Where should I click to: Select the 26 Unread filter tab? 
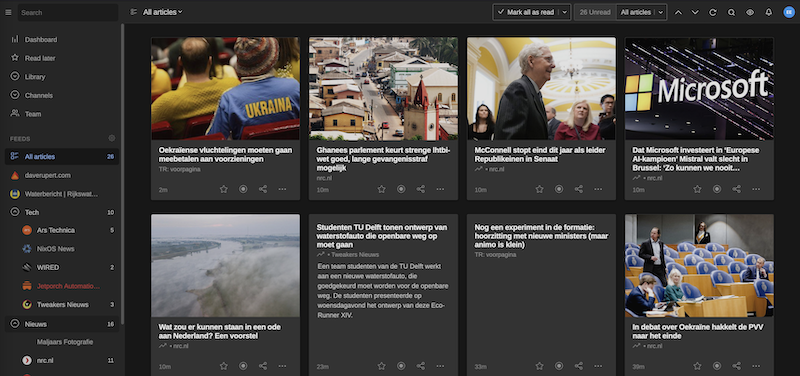point(595,12)
